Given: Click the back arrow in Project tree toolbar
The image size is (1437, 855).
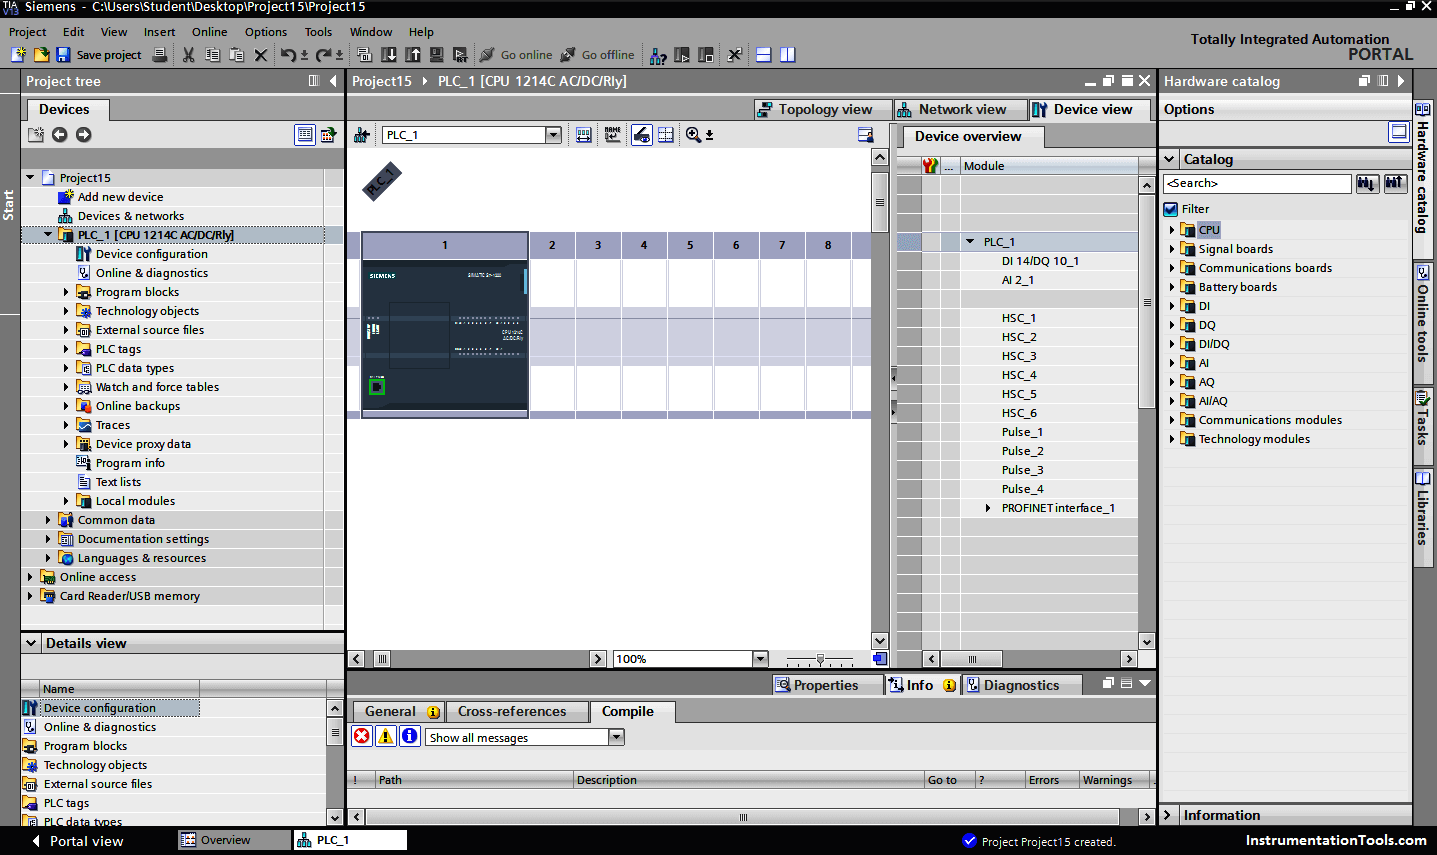Looking at the screenshot, I should 59,135.
